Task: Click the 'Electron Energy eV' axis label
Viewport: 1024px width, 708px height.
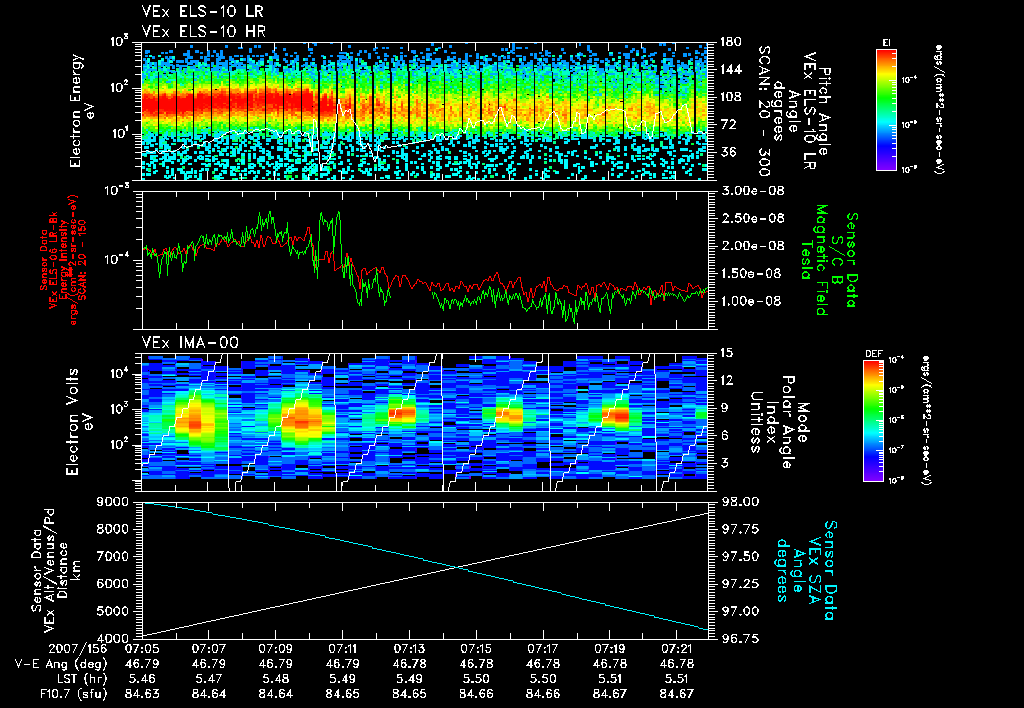Action: pyautogui.click(x=84, y=110)
